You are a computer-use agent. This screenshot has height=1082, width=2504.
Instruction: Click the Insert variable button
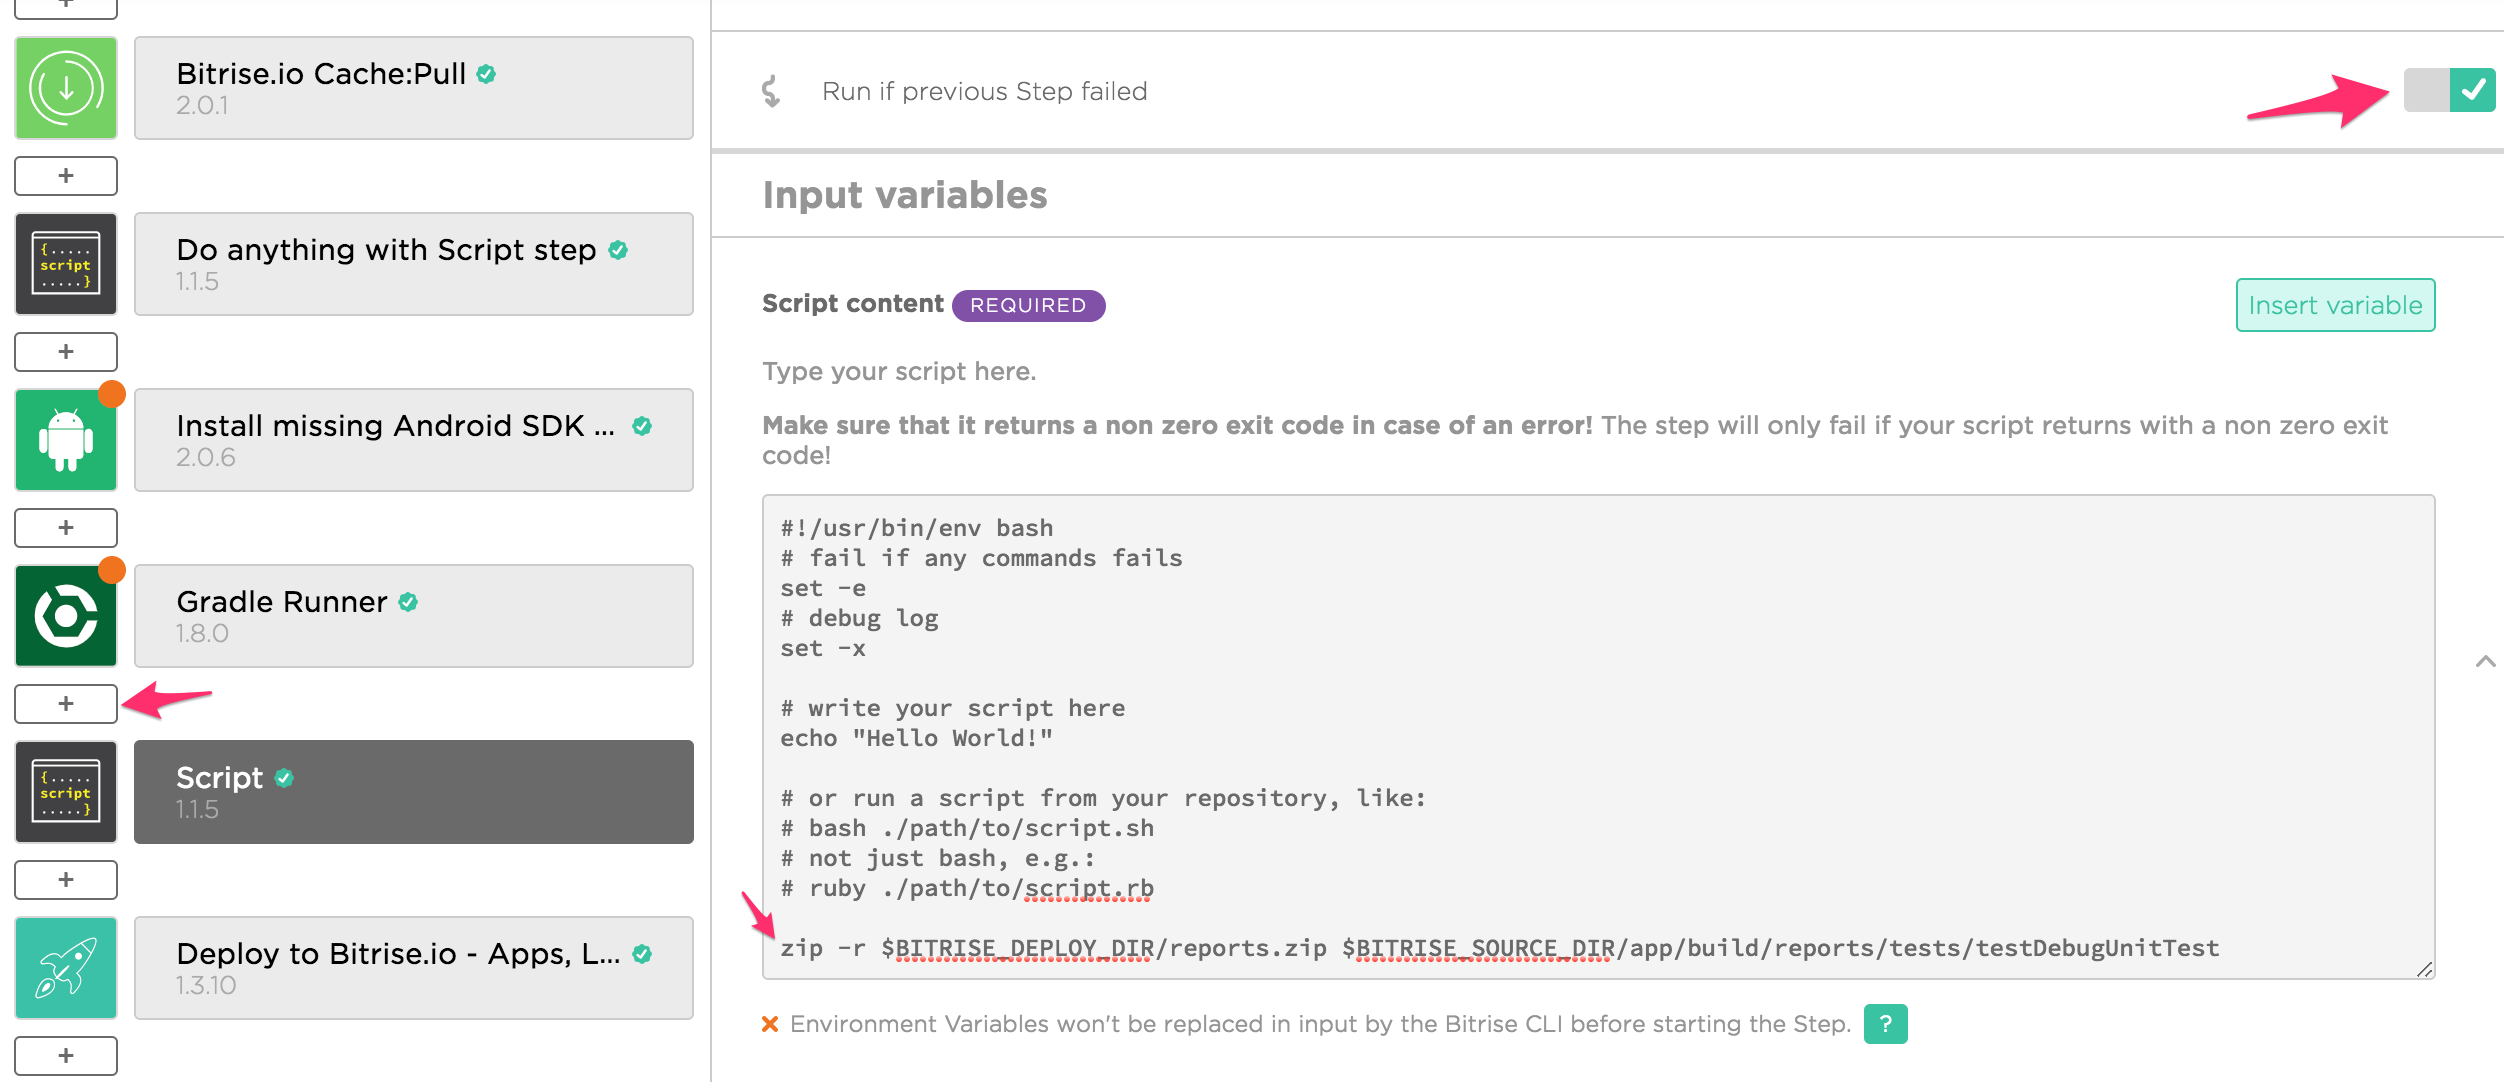(x=2335, y=305)
